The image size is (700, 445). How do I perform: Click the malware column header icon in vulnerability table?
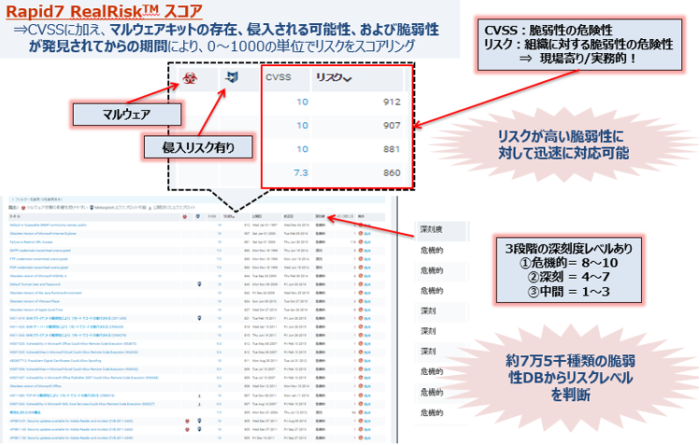coord(185,216)
